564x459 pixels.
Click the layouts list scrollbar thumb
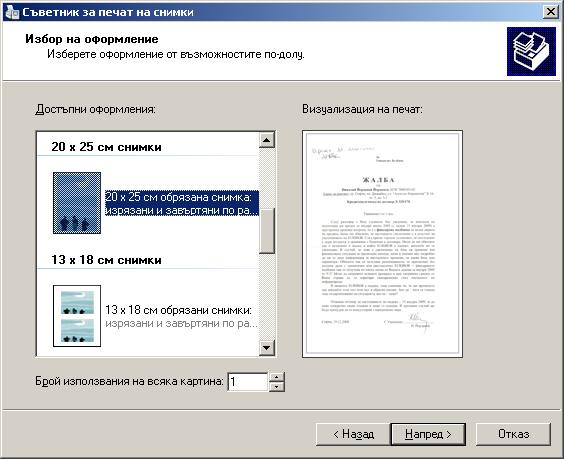(x=267, y=231)
